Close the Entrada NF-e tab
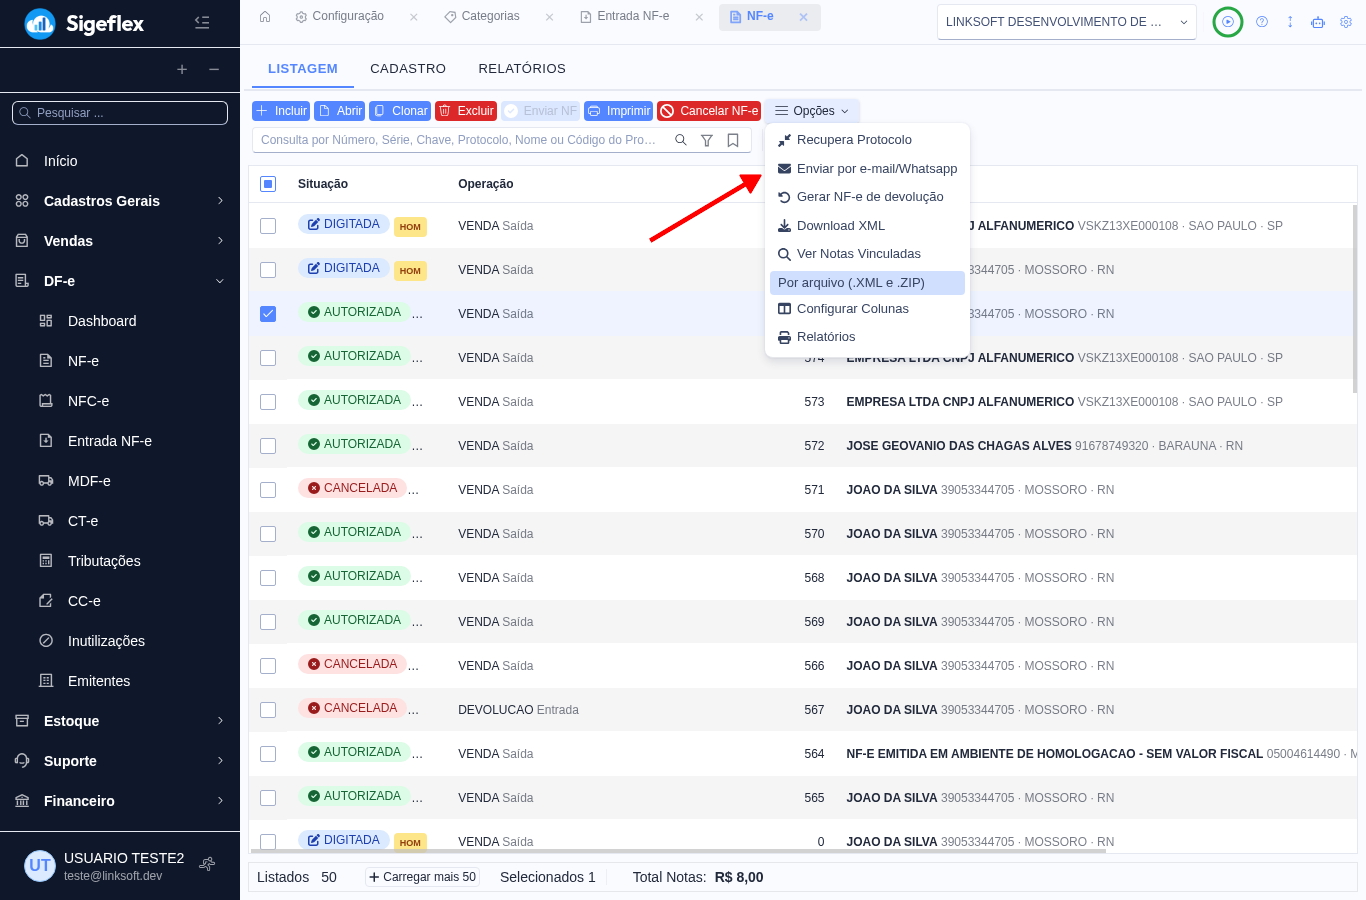 pyautogui.click(x=699, y=17)
